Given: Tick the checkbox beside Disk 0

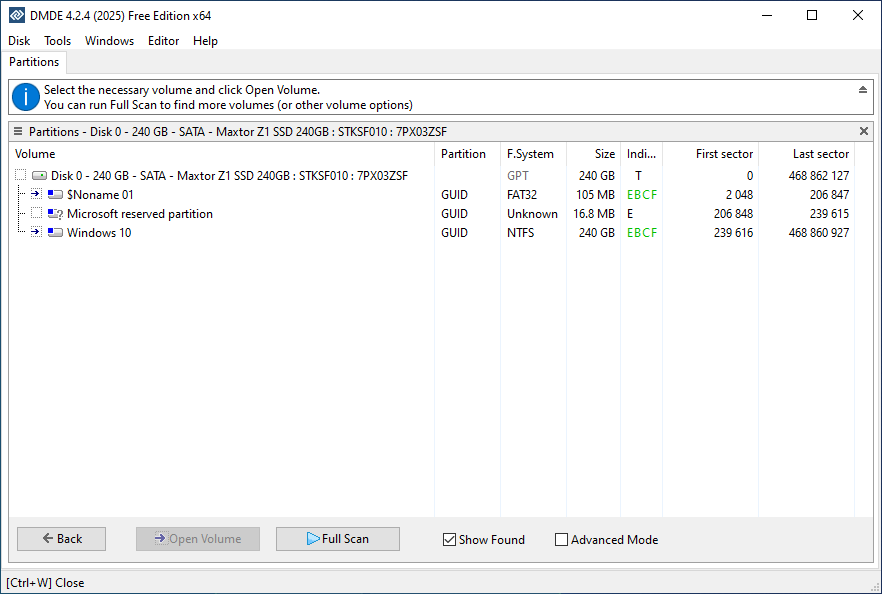Looking at the screenshot, I should [x=21, y=176].
